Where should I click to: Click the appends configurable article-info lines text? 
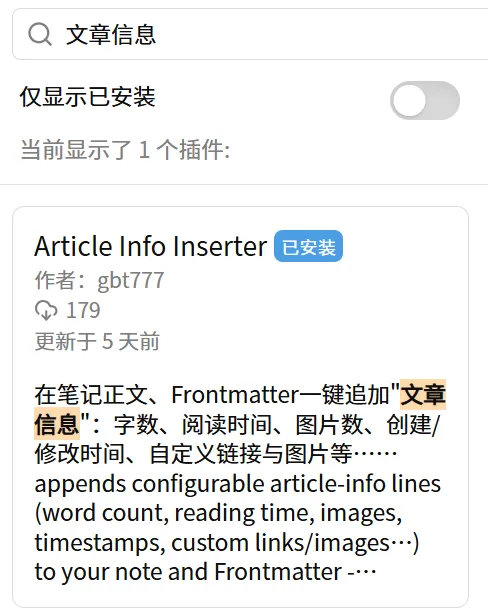point(238,484)
